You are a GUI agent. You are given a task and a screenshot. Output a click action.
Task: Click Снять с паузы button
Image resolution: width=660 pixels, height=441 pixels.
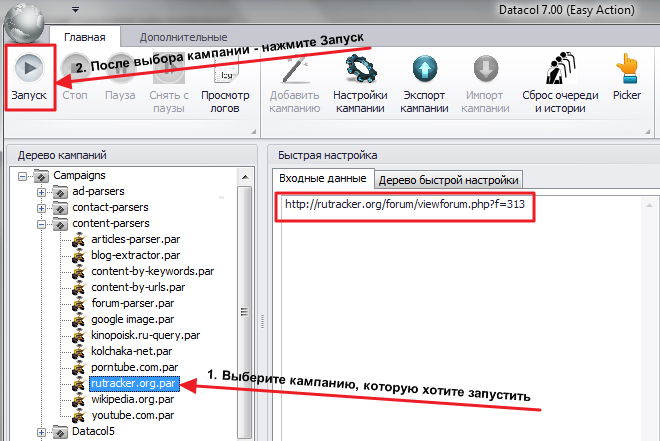169,84
